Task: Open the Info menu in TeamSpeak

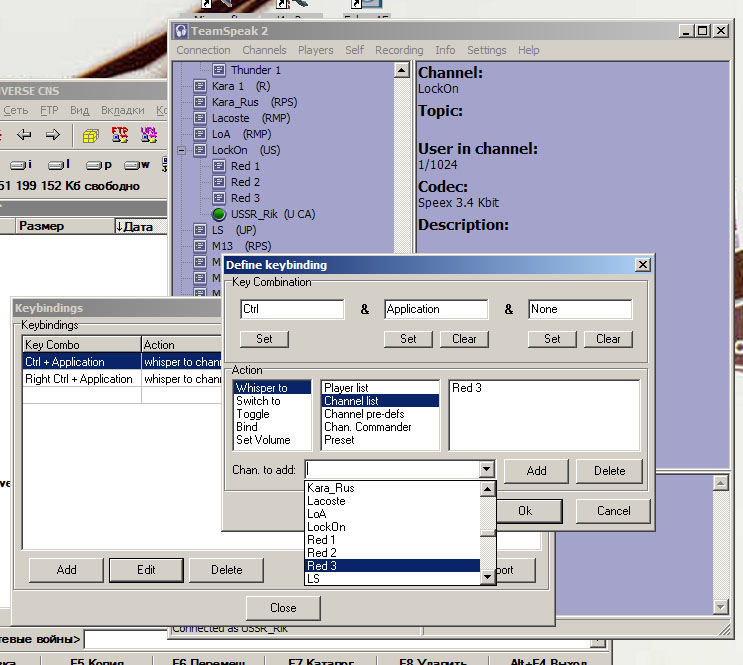Action: pos(445,50)
